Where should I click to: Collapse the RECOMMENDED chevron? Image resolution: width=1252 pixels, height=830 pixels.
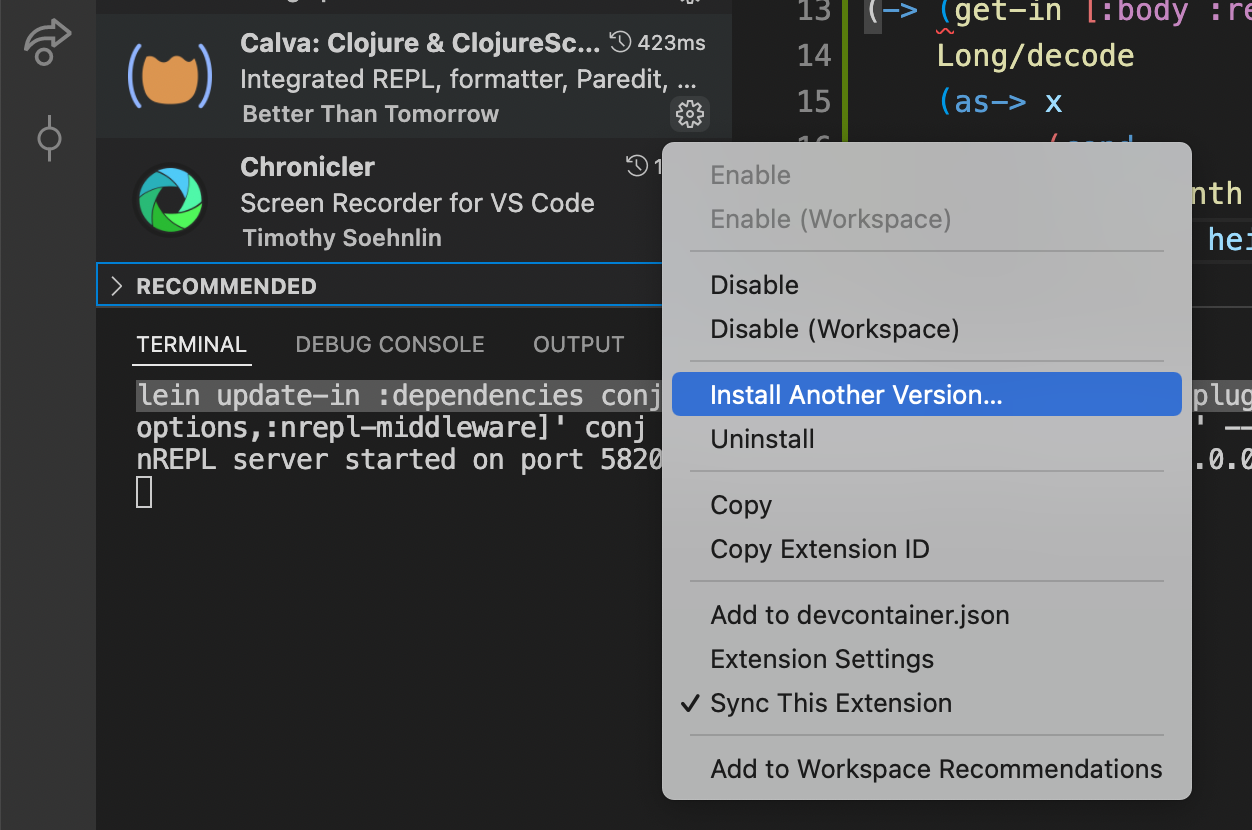pyautogui.click(x=117, y=284)
